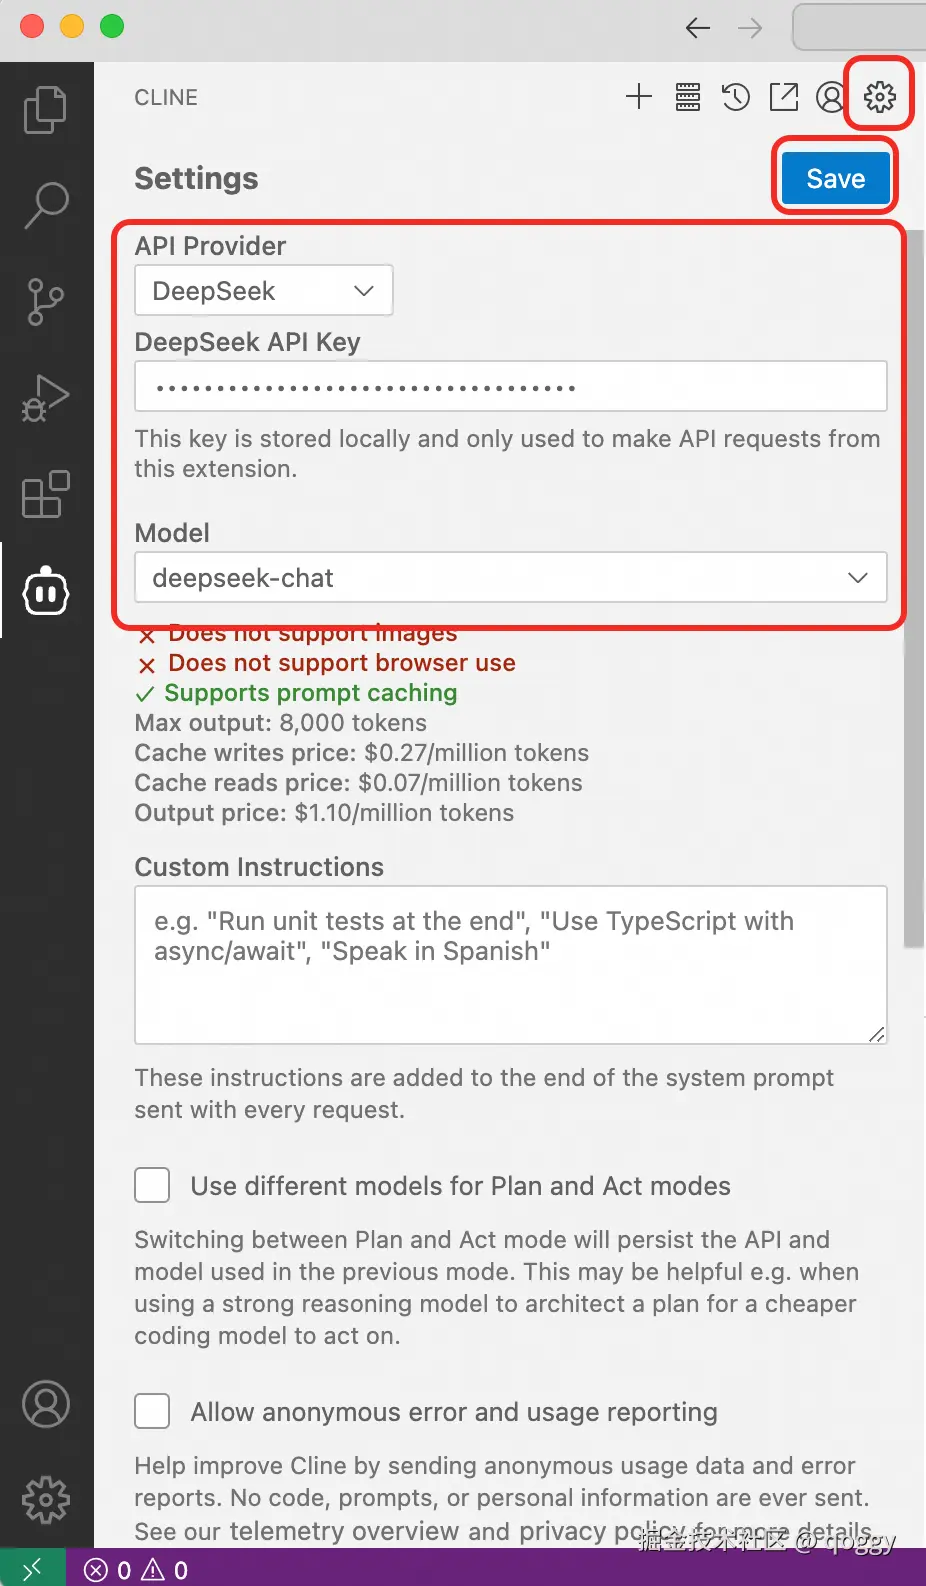The height and width of the screenshot is (1586, 926).
Task: Expand the API Provider DeepSeek dropdown
Action: [263, 291]
